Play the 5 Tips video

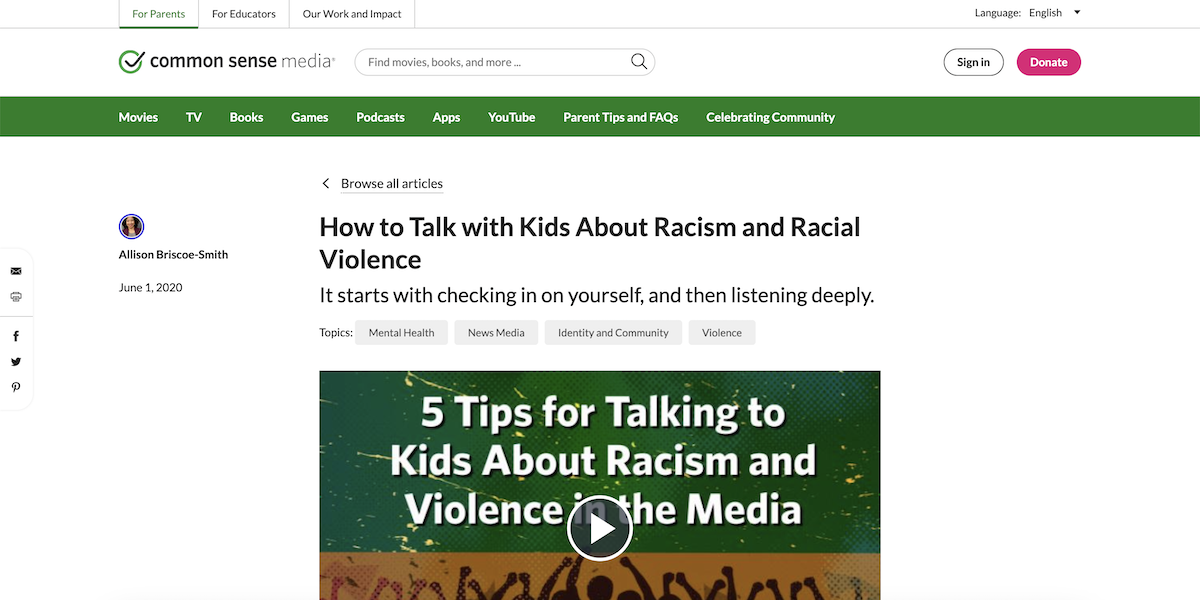tap(600, 528)
